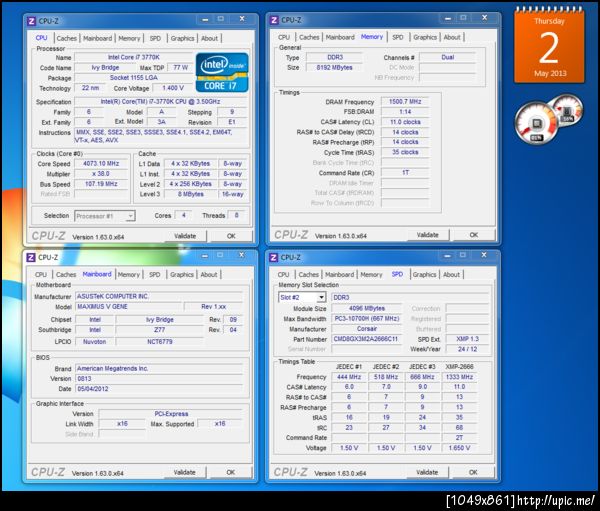Click the CPU-Z logo icon in the Memory window title bar
This screenshot has width=600, height=511.
274,20
